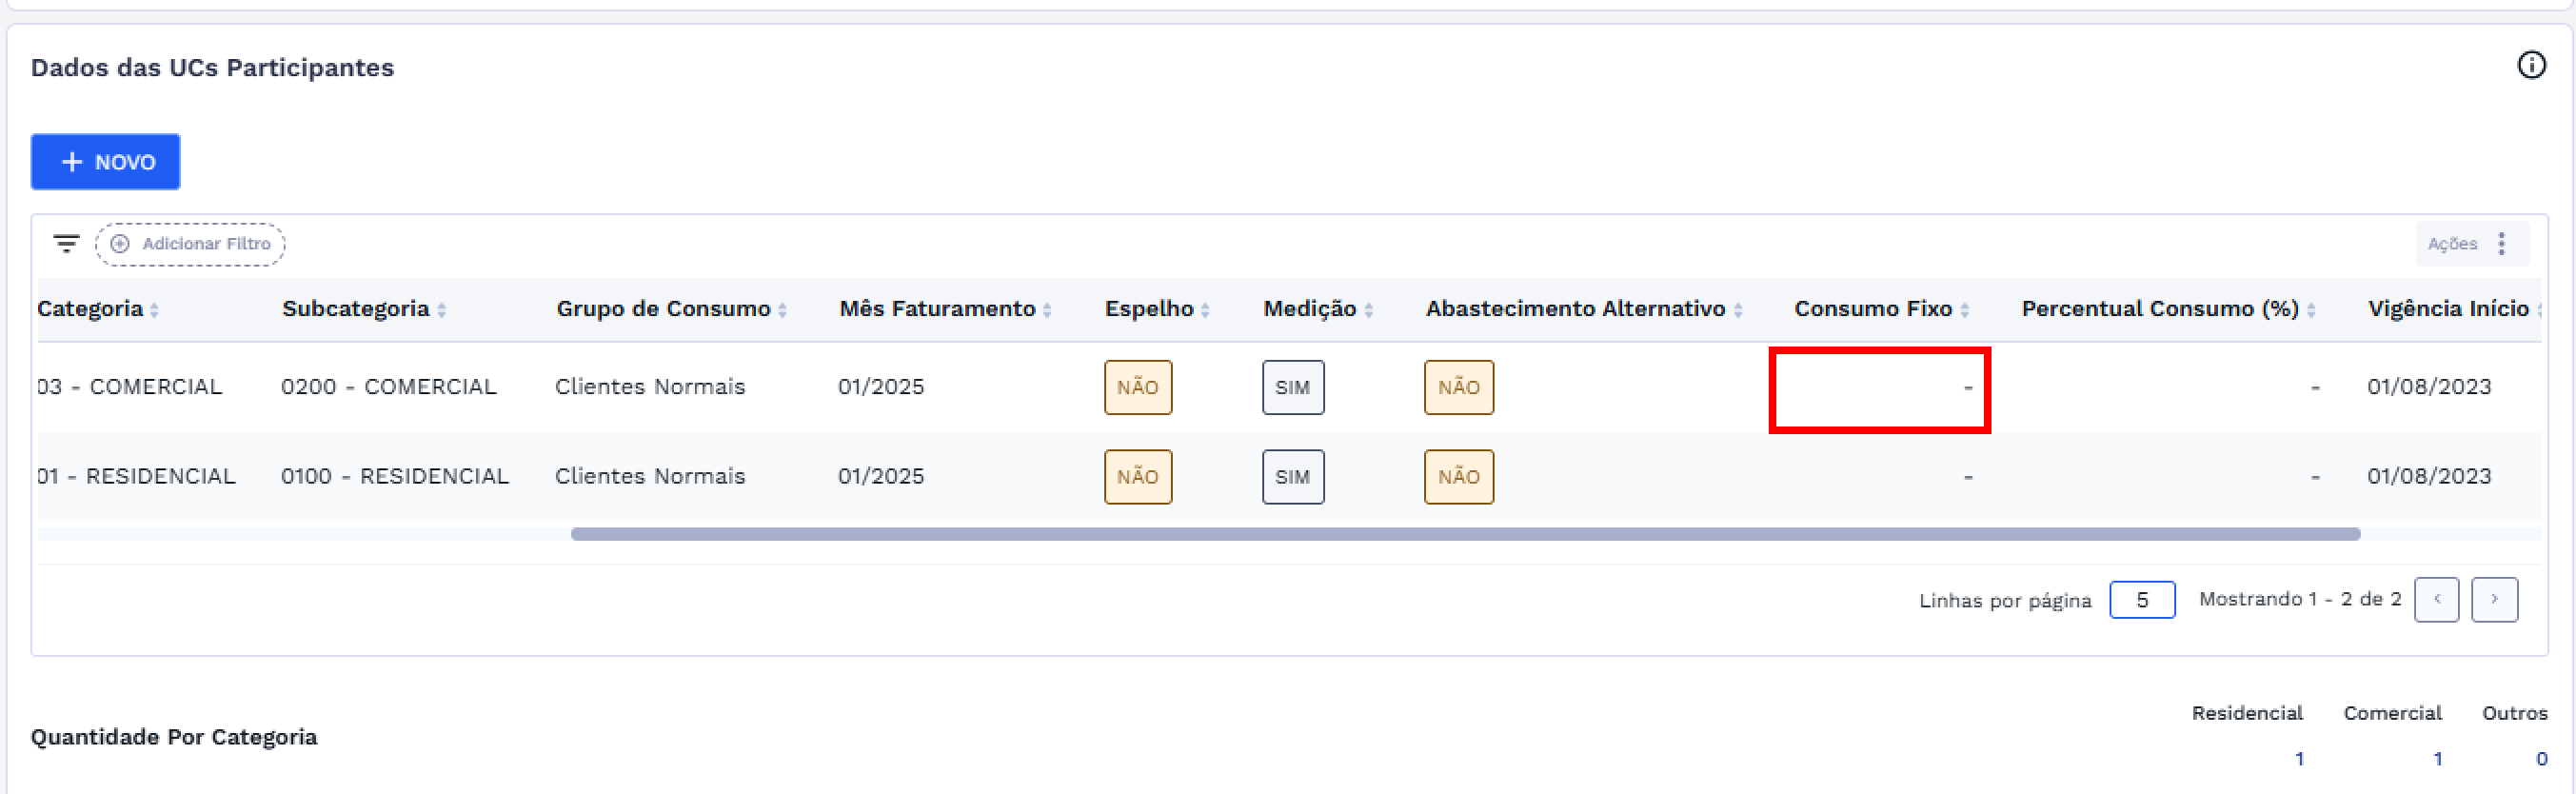2576x794 pixels.
Task: Click the horizontal table scrollbar
Action: click(x=1465, y=534)
